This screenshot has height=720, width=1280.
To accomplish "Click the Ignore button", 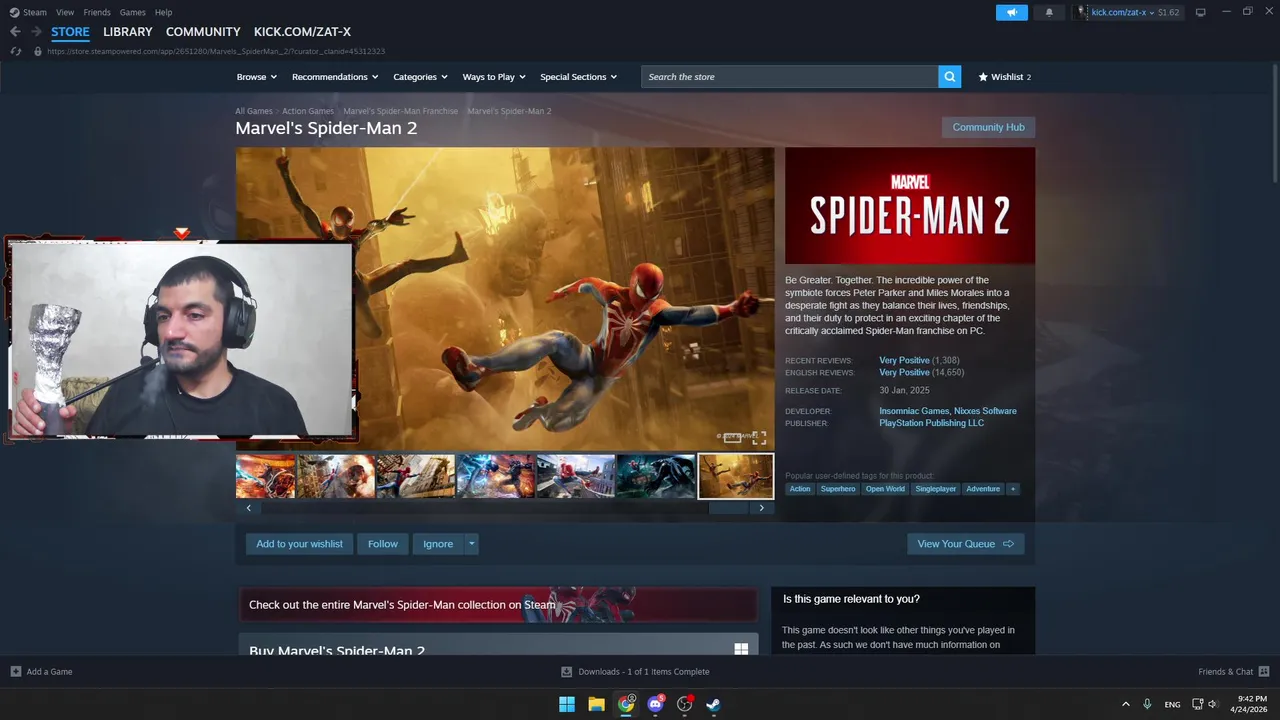I will point(438,544).
